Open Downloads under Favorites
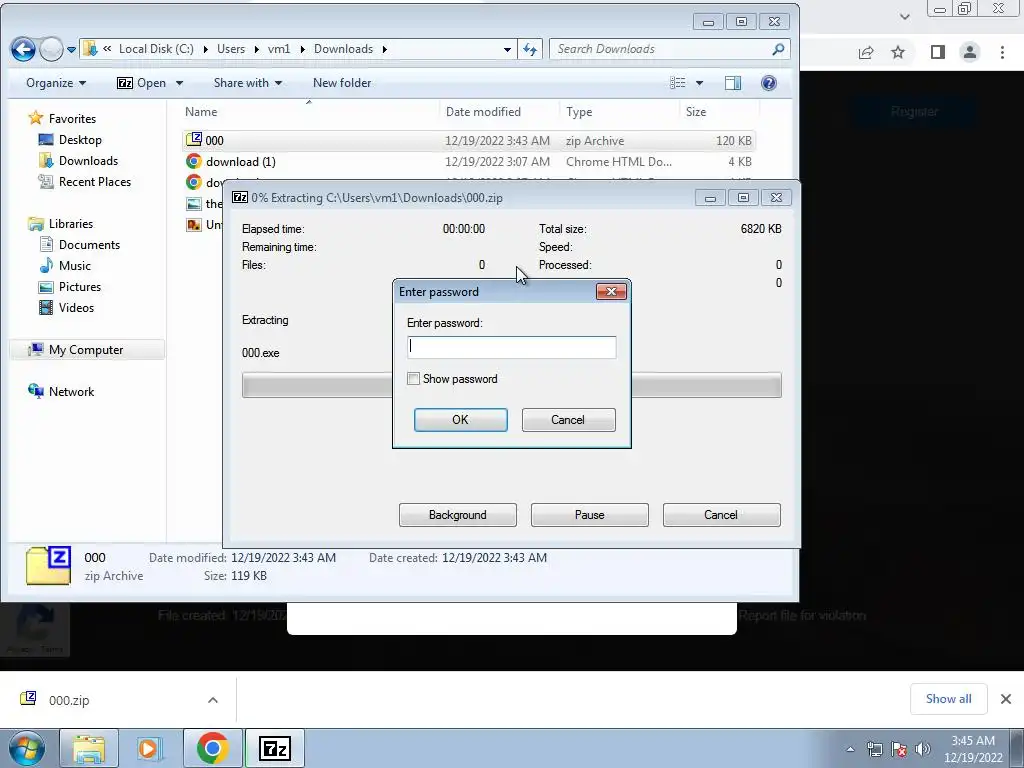The image size is (1024, 768). click(x=79, y=161)
